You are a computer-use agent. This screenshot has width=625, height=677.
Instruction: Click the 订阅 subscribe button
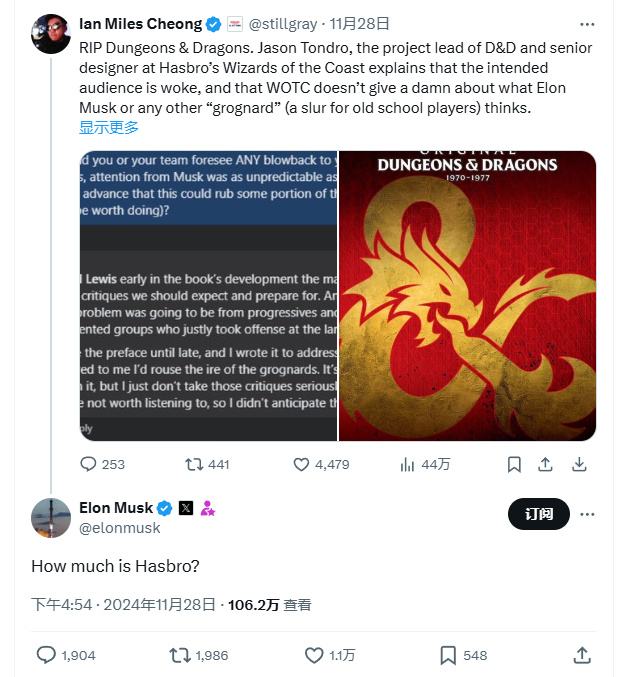pyautogui.click(x=539, y=514)
